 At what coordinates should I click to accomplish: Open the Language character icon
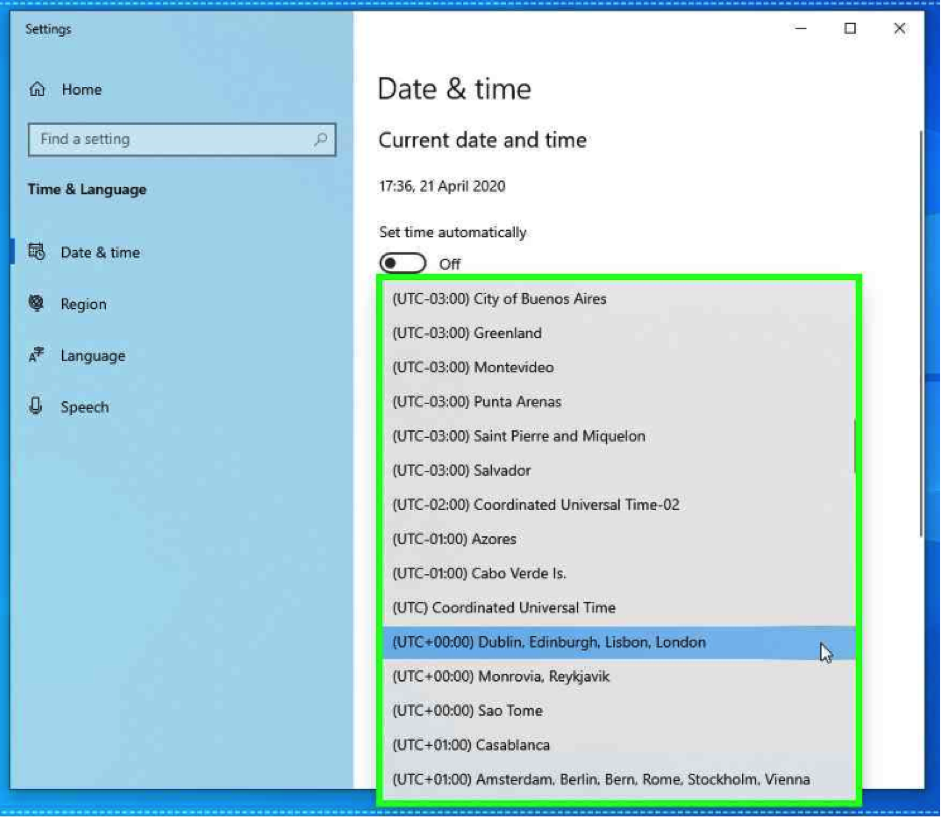37,355
